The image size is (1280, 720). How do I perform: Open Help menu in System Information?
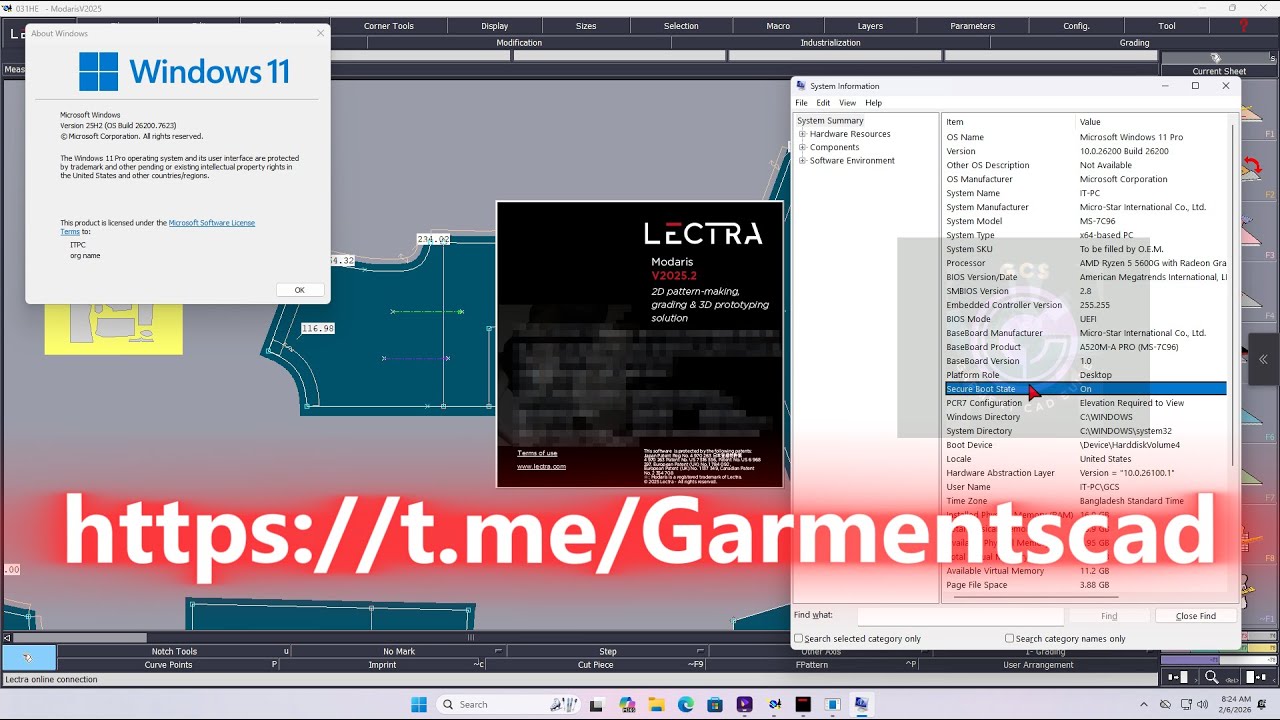click(874, 103)
